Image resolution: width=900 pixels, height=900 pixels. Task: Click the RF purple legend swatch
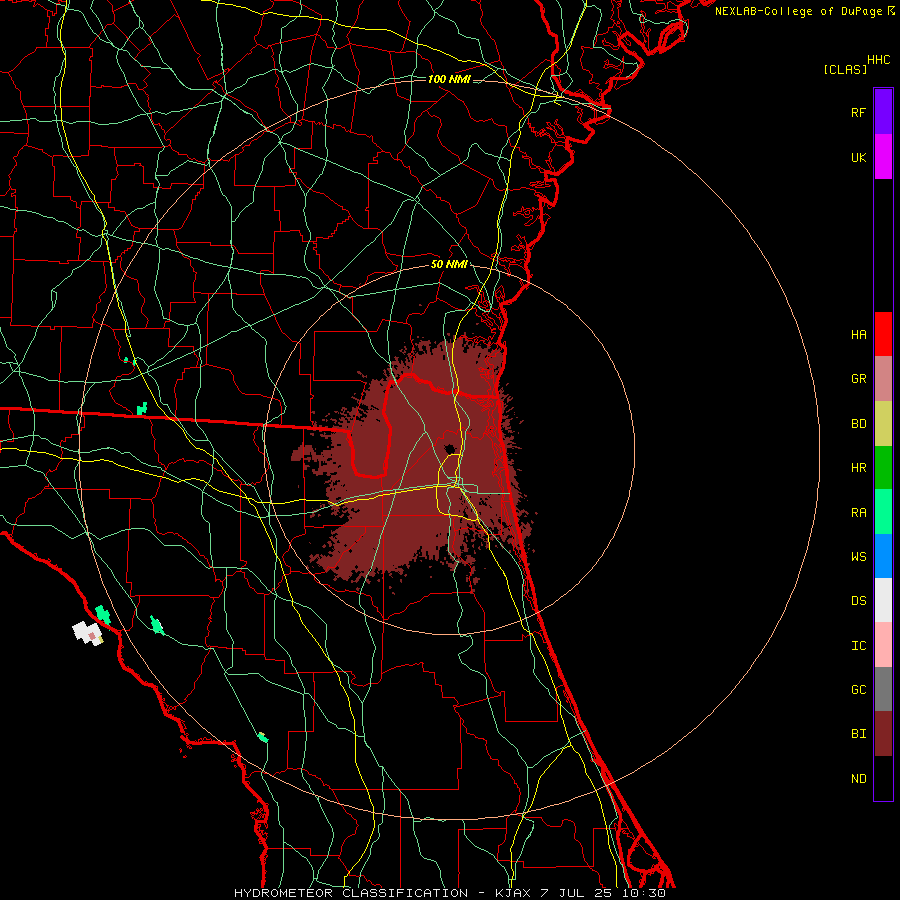(x=883, y=111)
